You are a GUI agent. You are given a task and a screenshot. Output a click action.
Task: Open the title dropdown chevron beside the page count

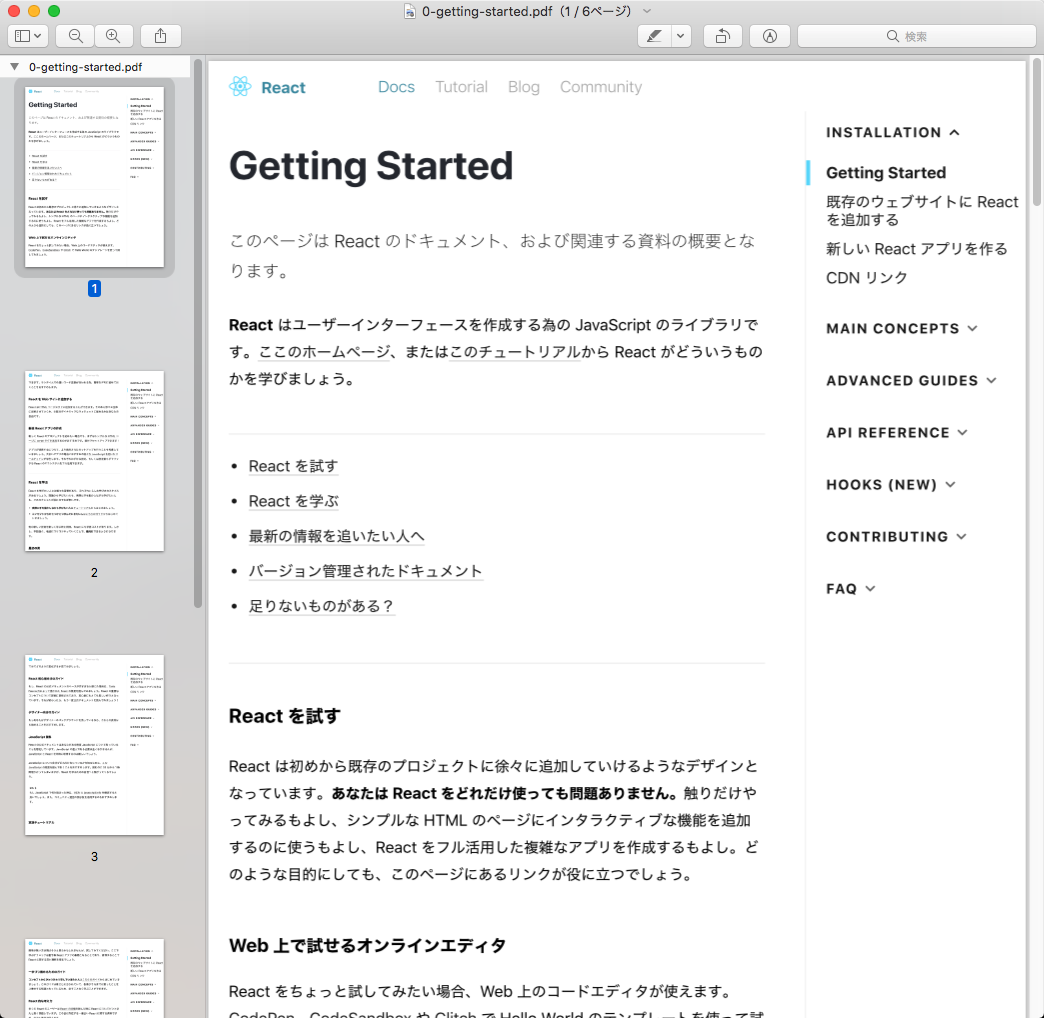(x=647, y=11)
